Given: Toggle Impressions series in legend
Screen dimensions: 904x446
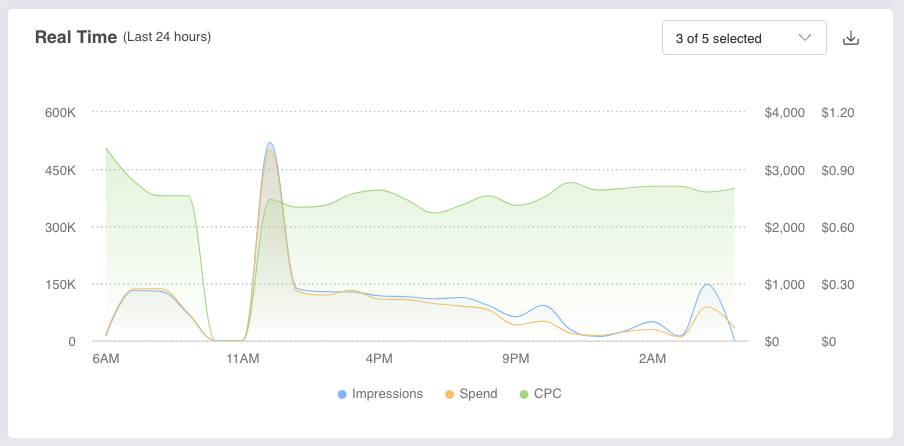Looking at the screenshot, I should pos(386,394).
